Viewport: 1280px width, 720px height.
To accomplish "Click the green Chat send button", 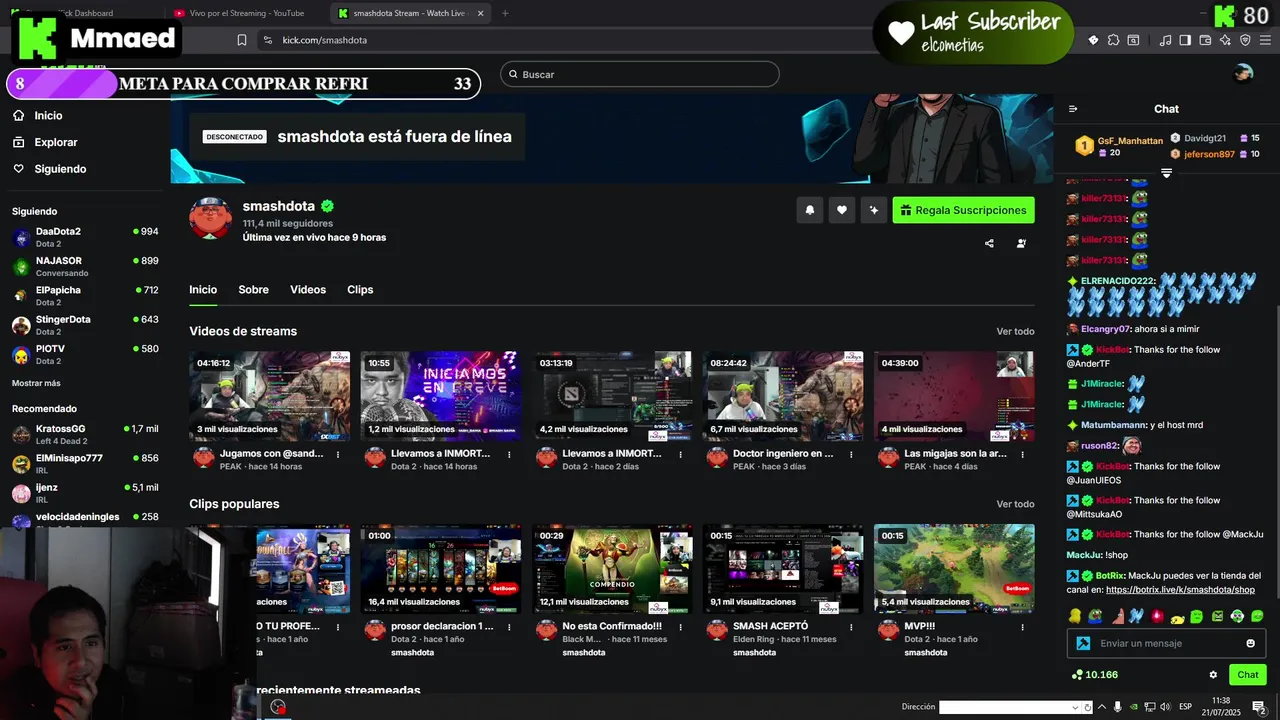I will [1247, 675].
